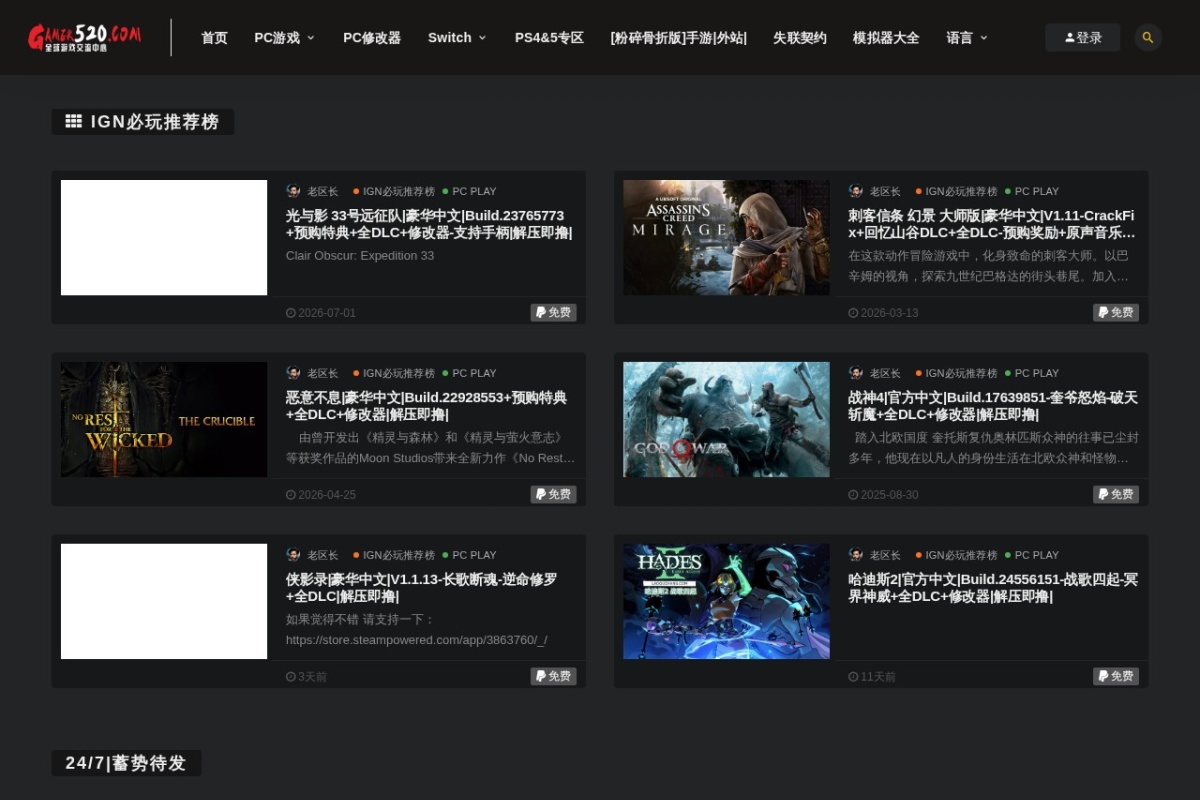Open 刺客信条 幻景 大师版 post title

992,224
